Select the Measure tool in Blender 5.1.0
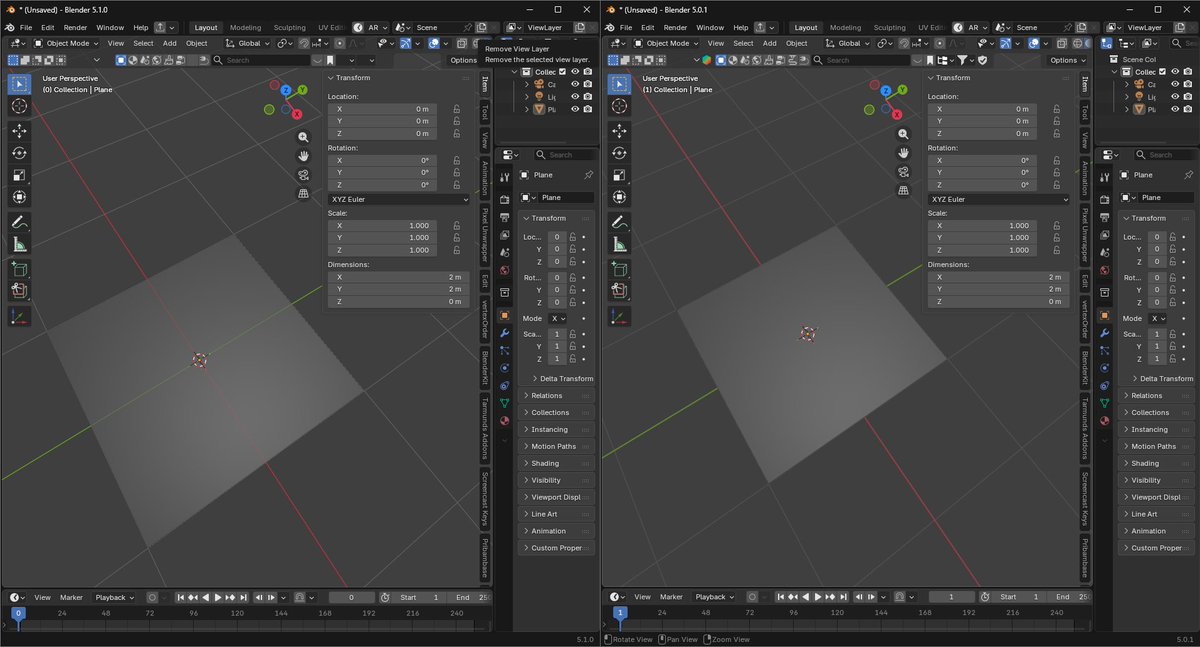This screenshot has height=647, width=1200. pyautogui.click(x=19, y=244)
